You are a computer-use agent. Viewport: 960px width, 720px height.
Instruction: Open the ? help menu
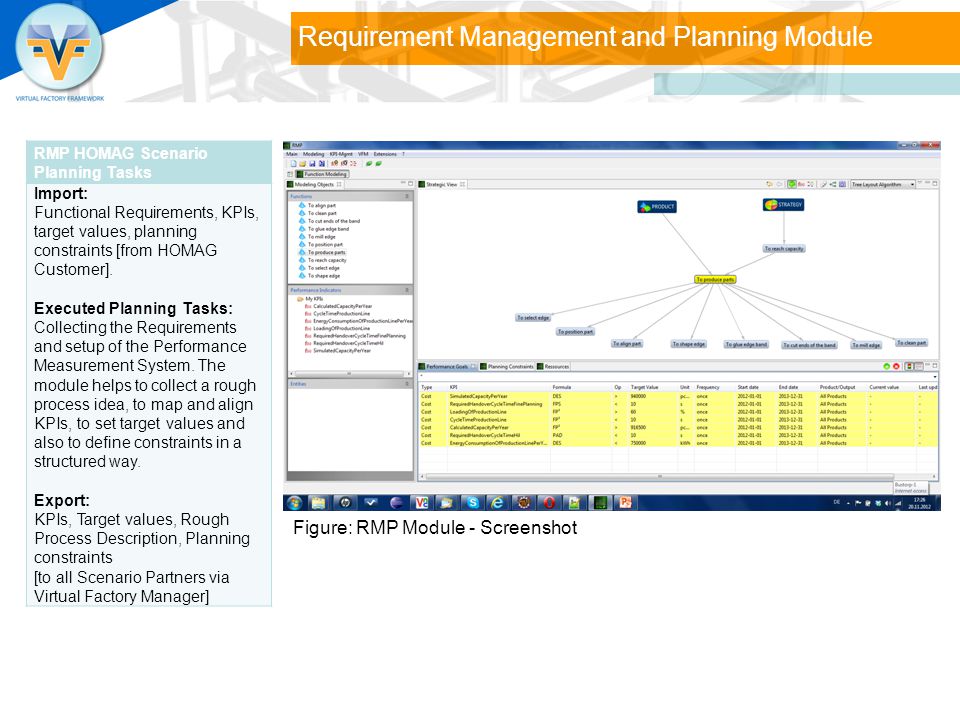pyautogui.click(x=403, y=154)
